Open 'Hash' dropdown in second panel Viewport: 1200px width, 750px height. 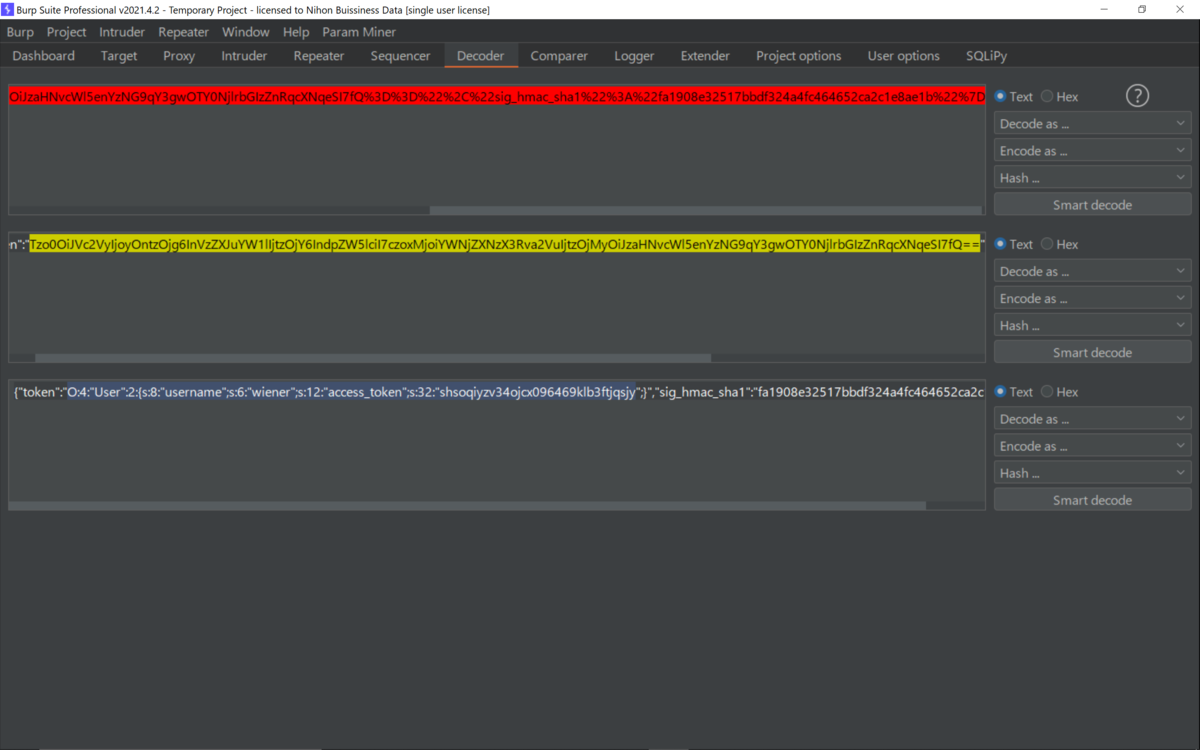click(1092, 325)
